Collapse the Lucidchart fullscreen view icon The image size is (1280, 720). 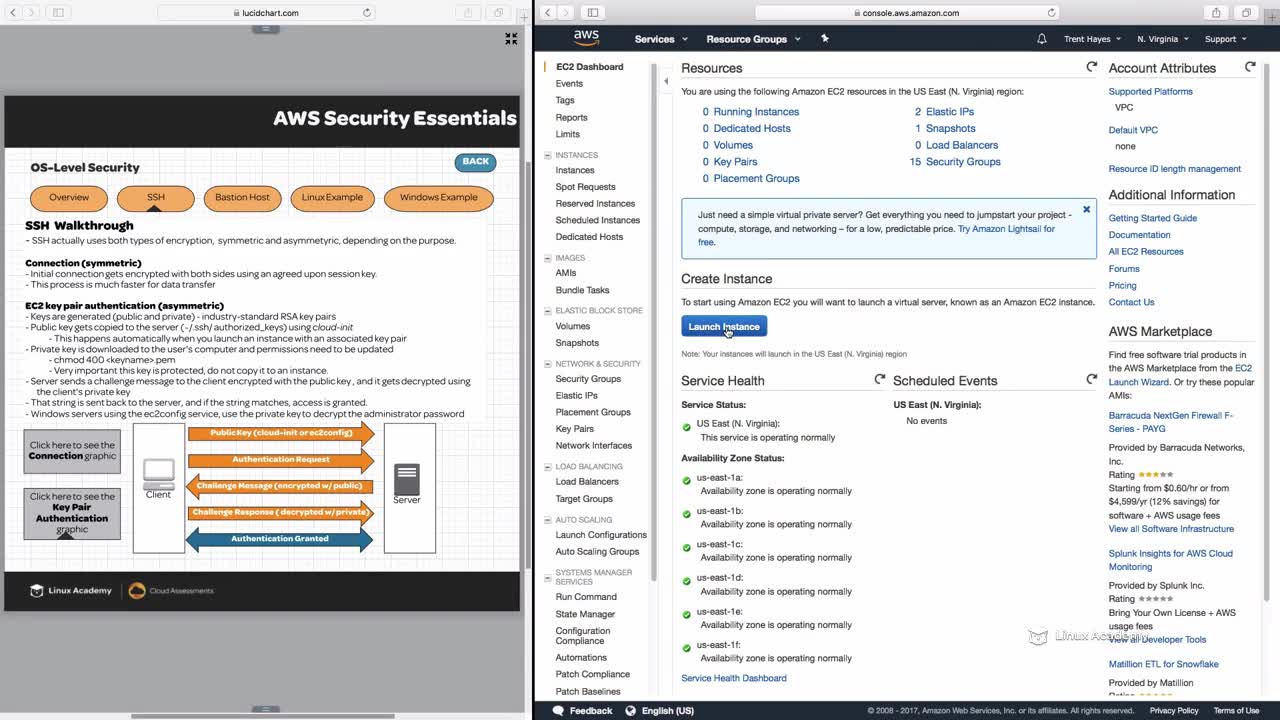coord(511,39)
